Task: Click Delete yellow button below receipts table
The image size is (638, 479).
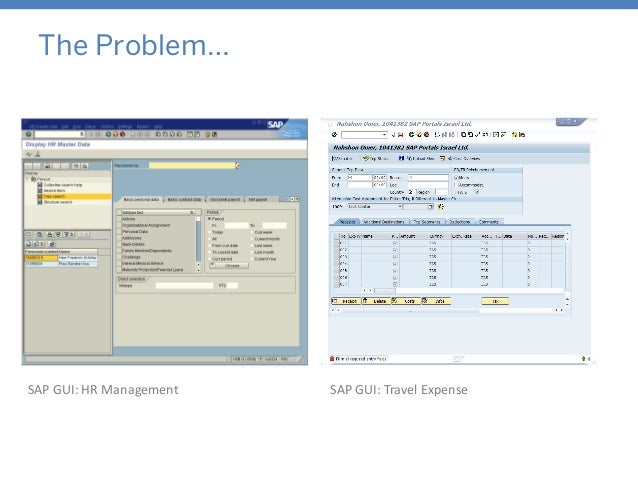Action: tap(376, 301)
